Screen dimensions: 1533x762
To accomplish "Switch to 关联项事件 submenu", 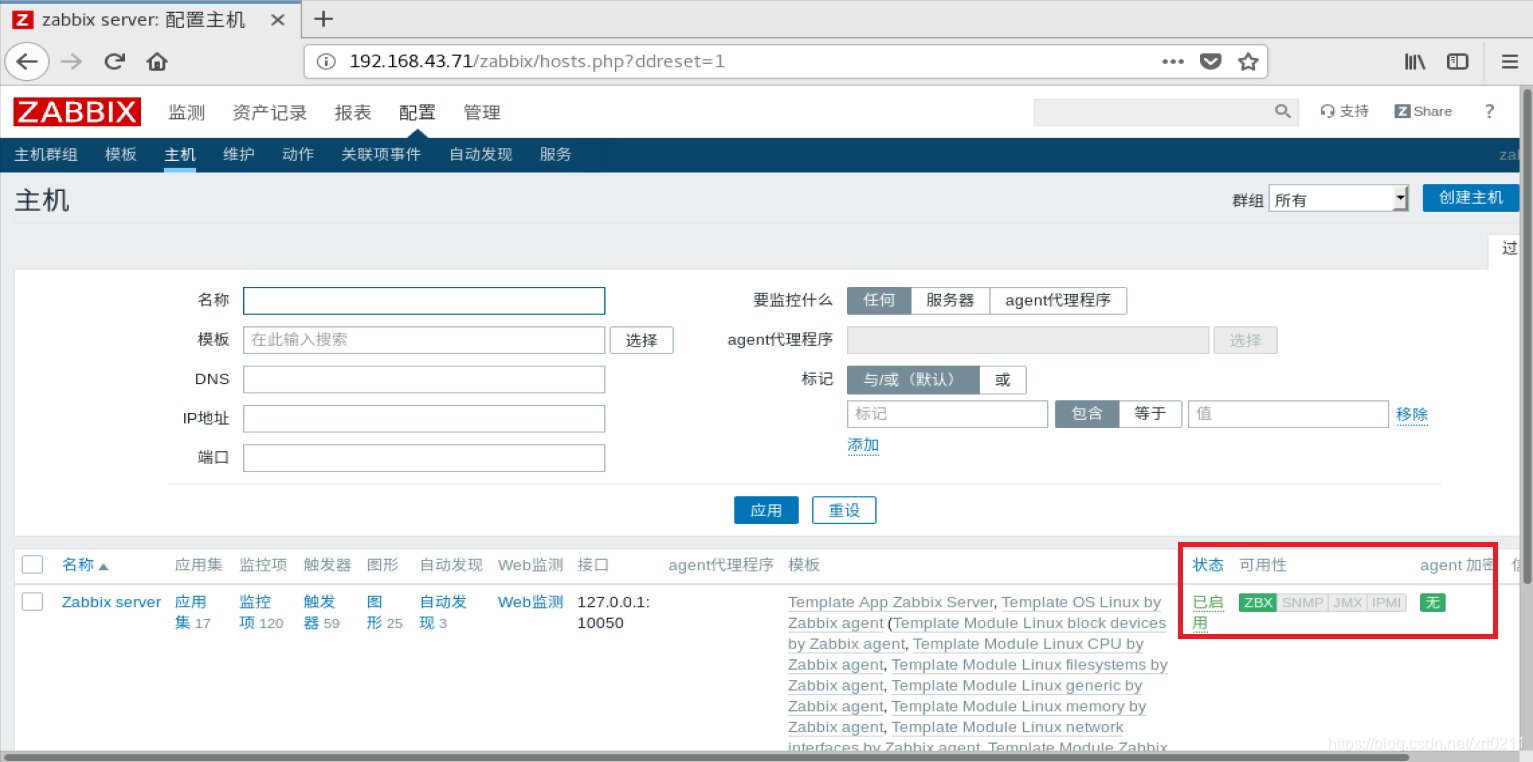I will coord(381,154).
